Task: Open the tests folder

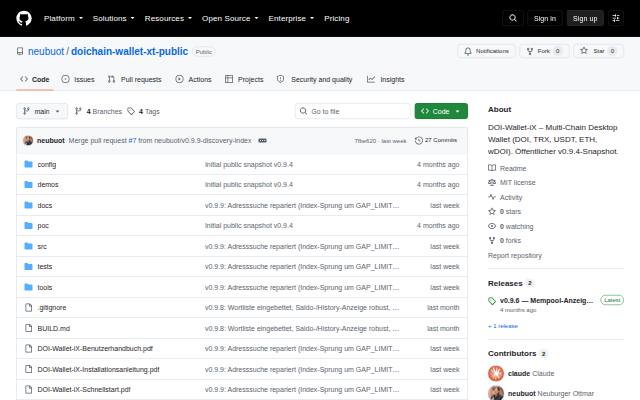Action: coord(44,267)
